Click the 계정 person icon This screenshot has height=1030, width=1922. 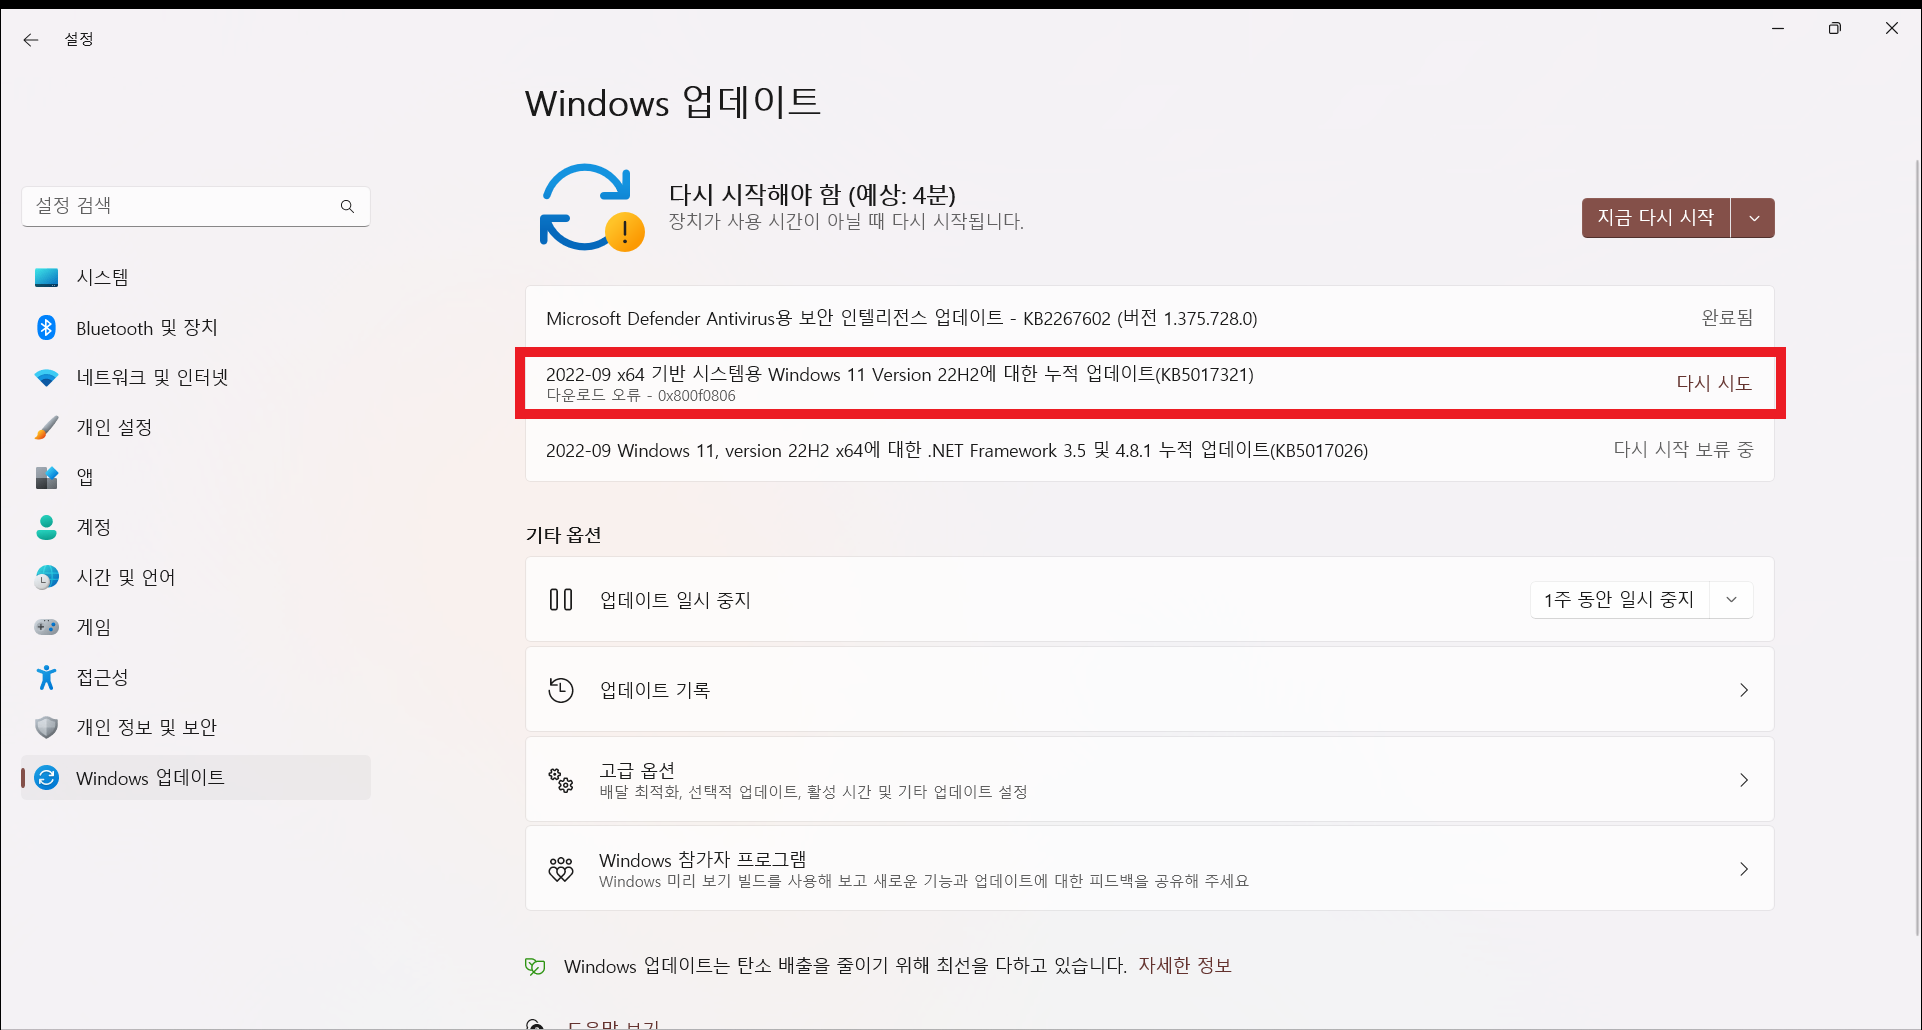46,528
